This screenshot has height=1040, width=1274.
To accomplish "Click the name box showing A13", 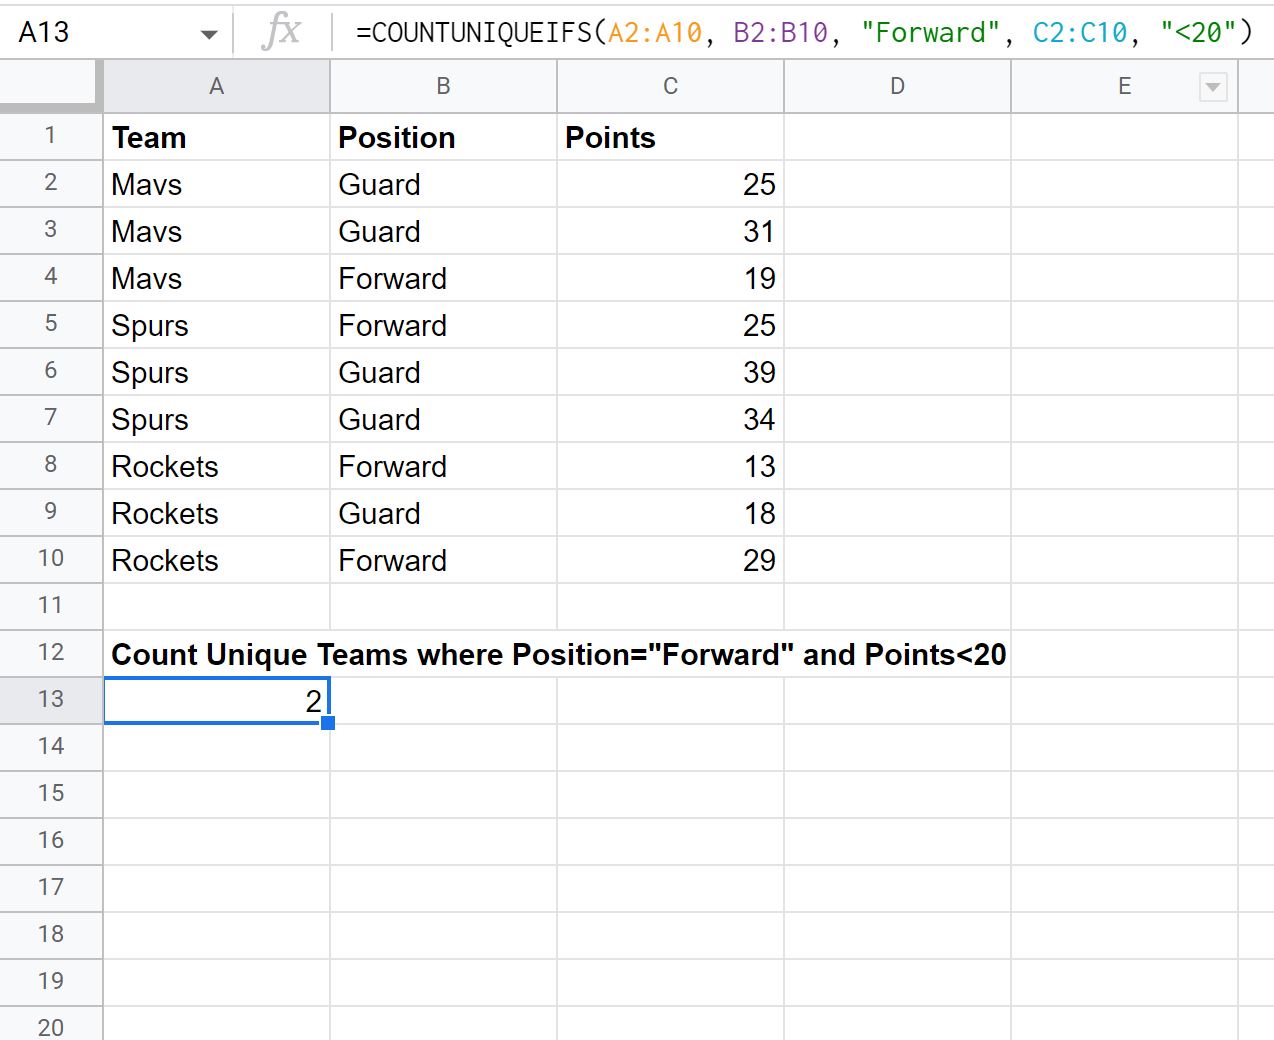I will (x=100, y=31).
